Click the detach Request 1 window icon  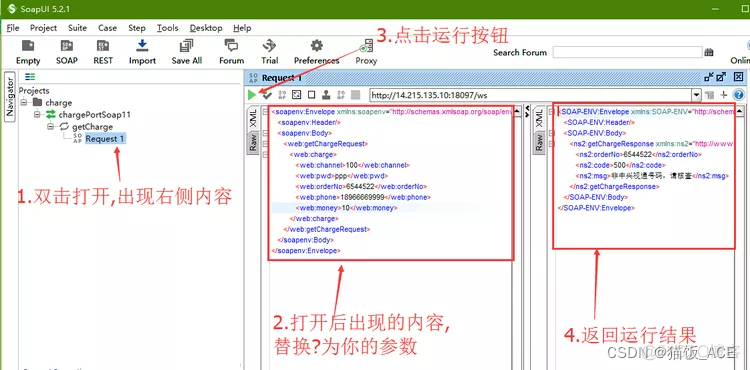coord(709,77)
